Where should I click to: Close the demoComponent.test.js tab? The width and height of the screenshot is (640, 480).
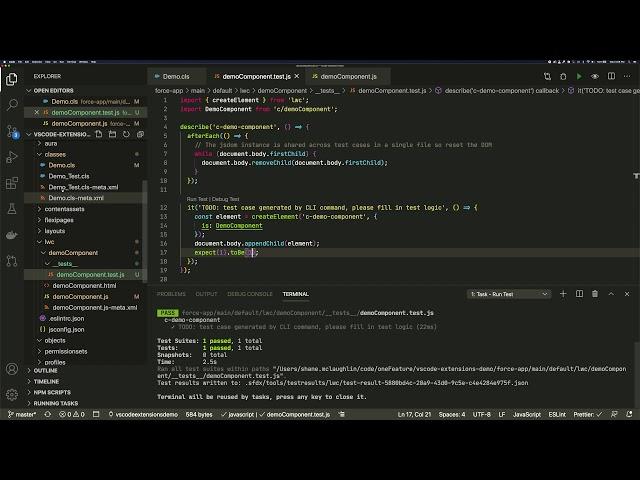297,76
